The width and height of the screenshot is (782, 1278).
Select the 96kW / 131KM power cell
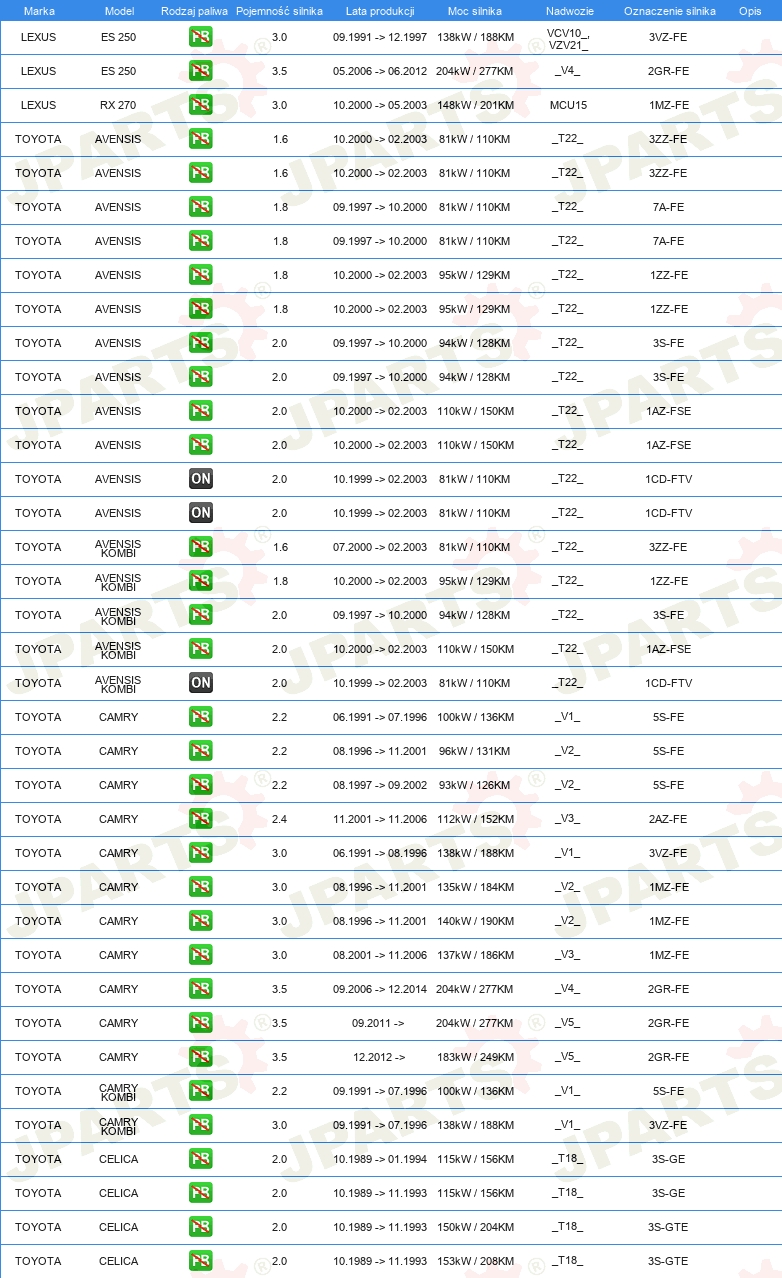click(x=475, y=751)
